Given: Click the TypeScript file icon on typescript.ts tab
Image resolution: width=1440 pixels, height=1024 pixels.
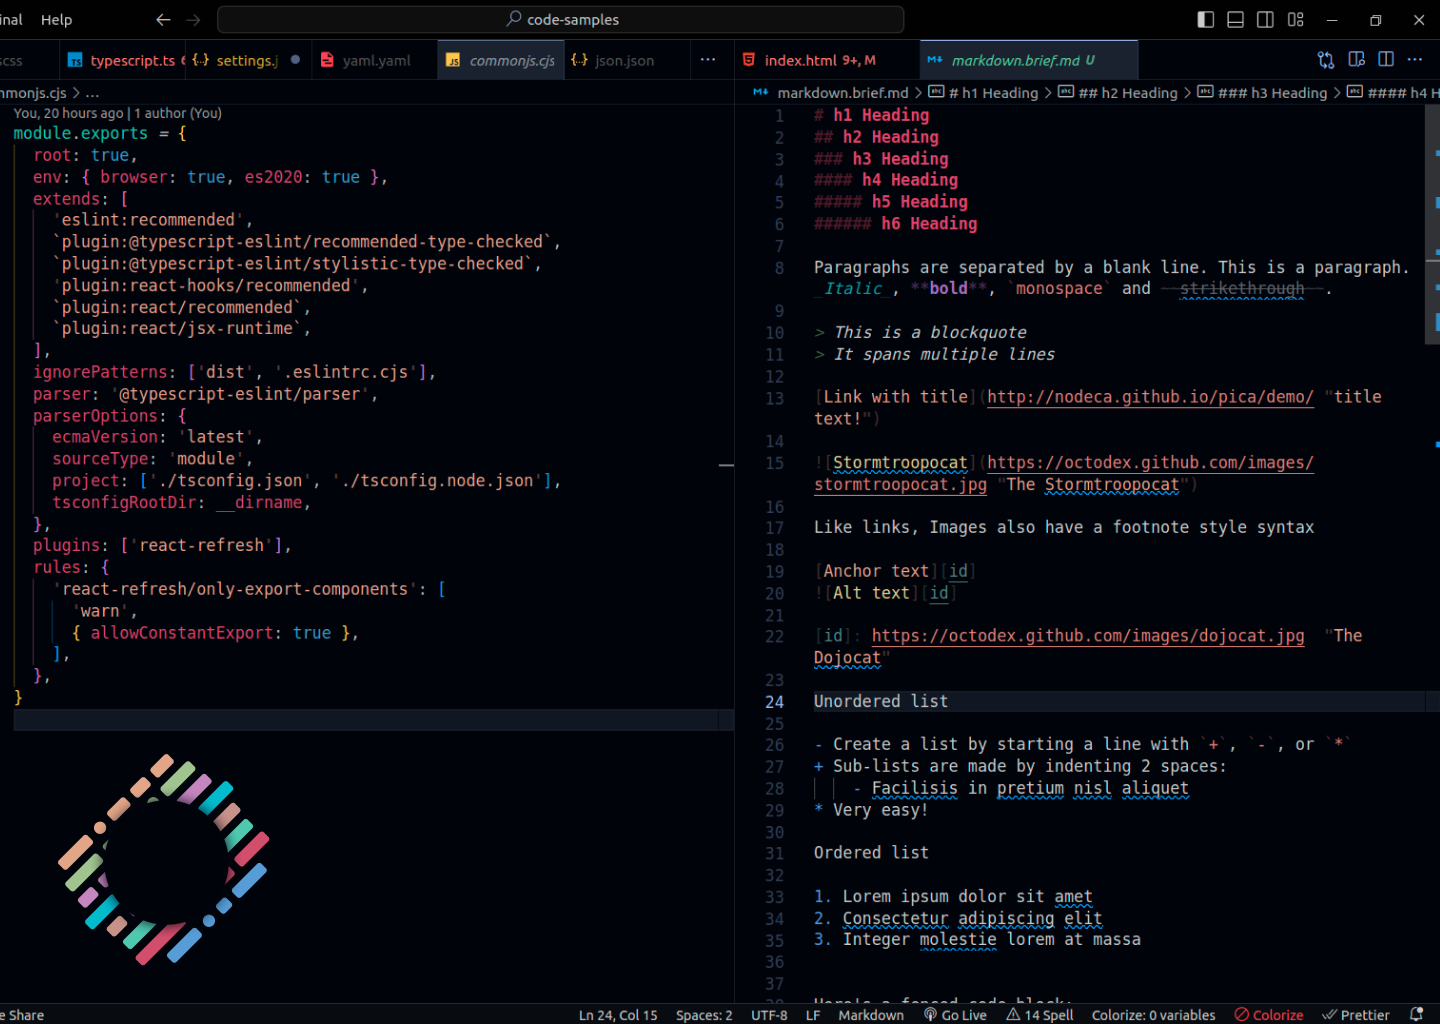Looking at the screenshot, I should pos(75,61).
